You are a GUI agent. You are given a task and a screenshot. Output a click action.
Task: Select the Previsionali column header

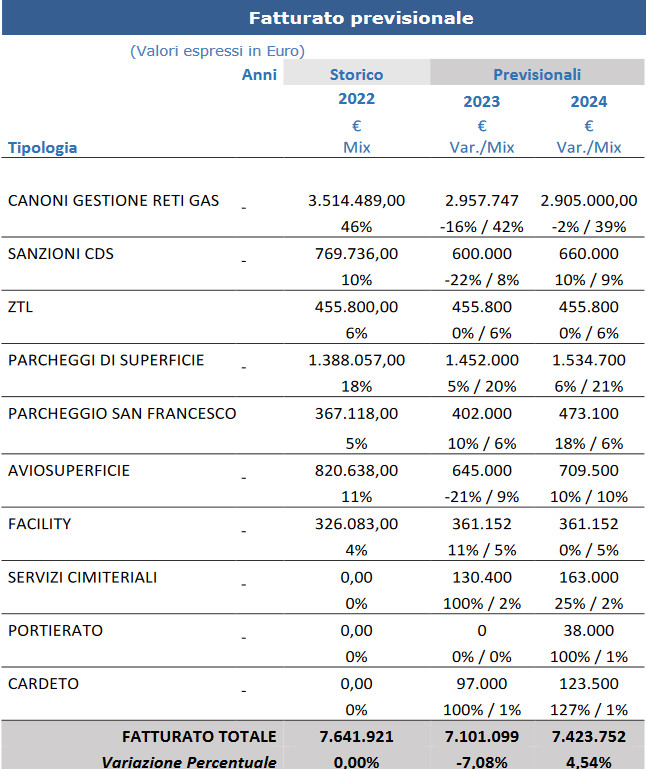tap(537, 74)
